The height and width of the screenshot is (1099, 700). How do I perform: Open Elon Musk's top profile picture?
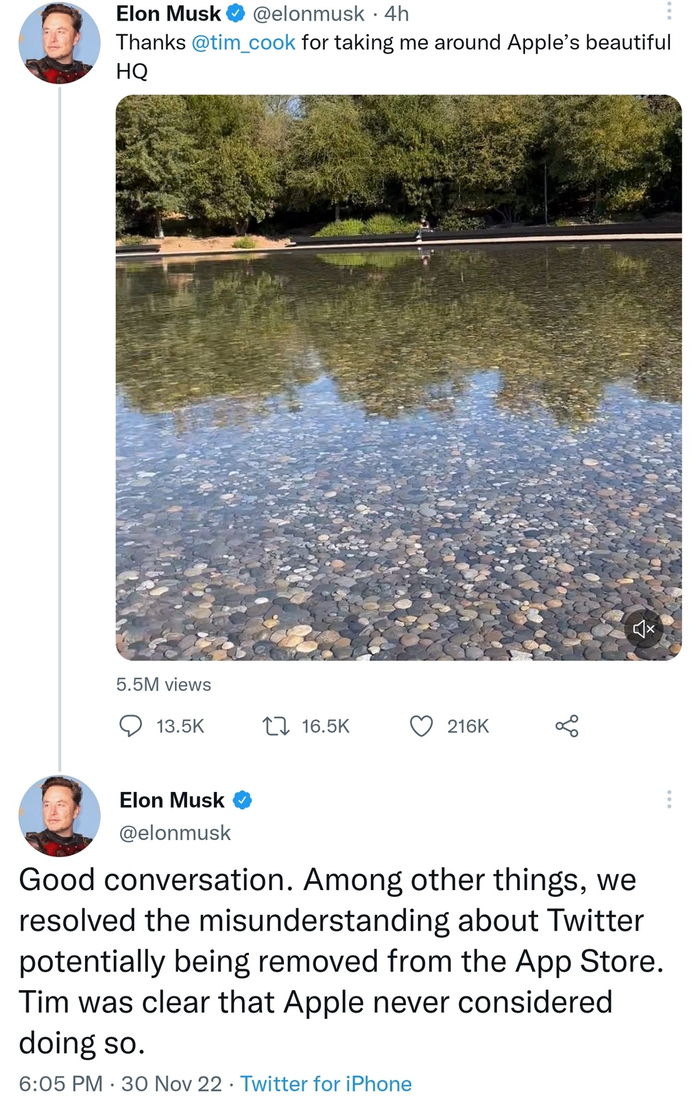point(60,43)
